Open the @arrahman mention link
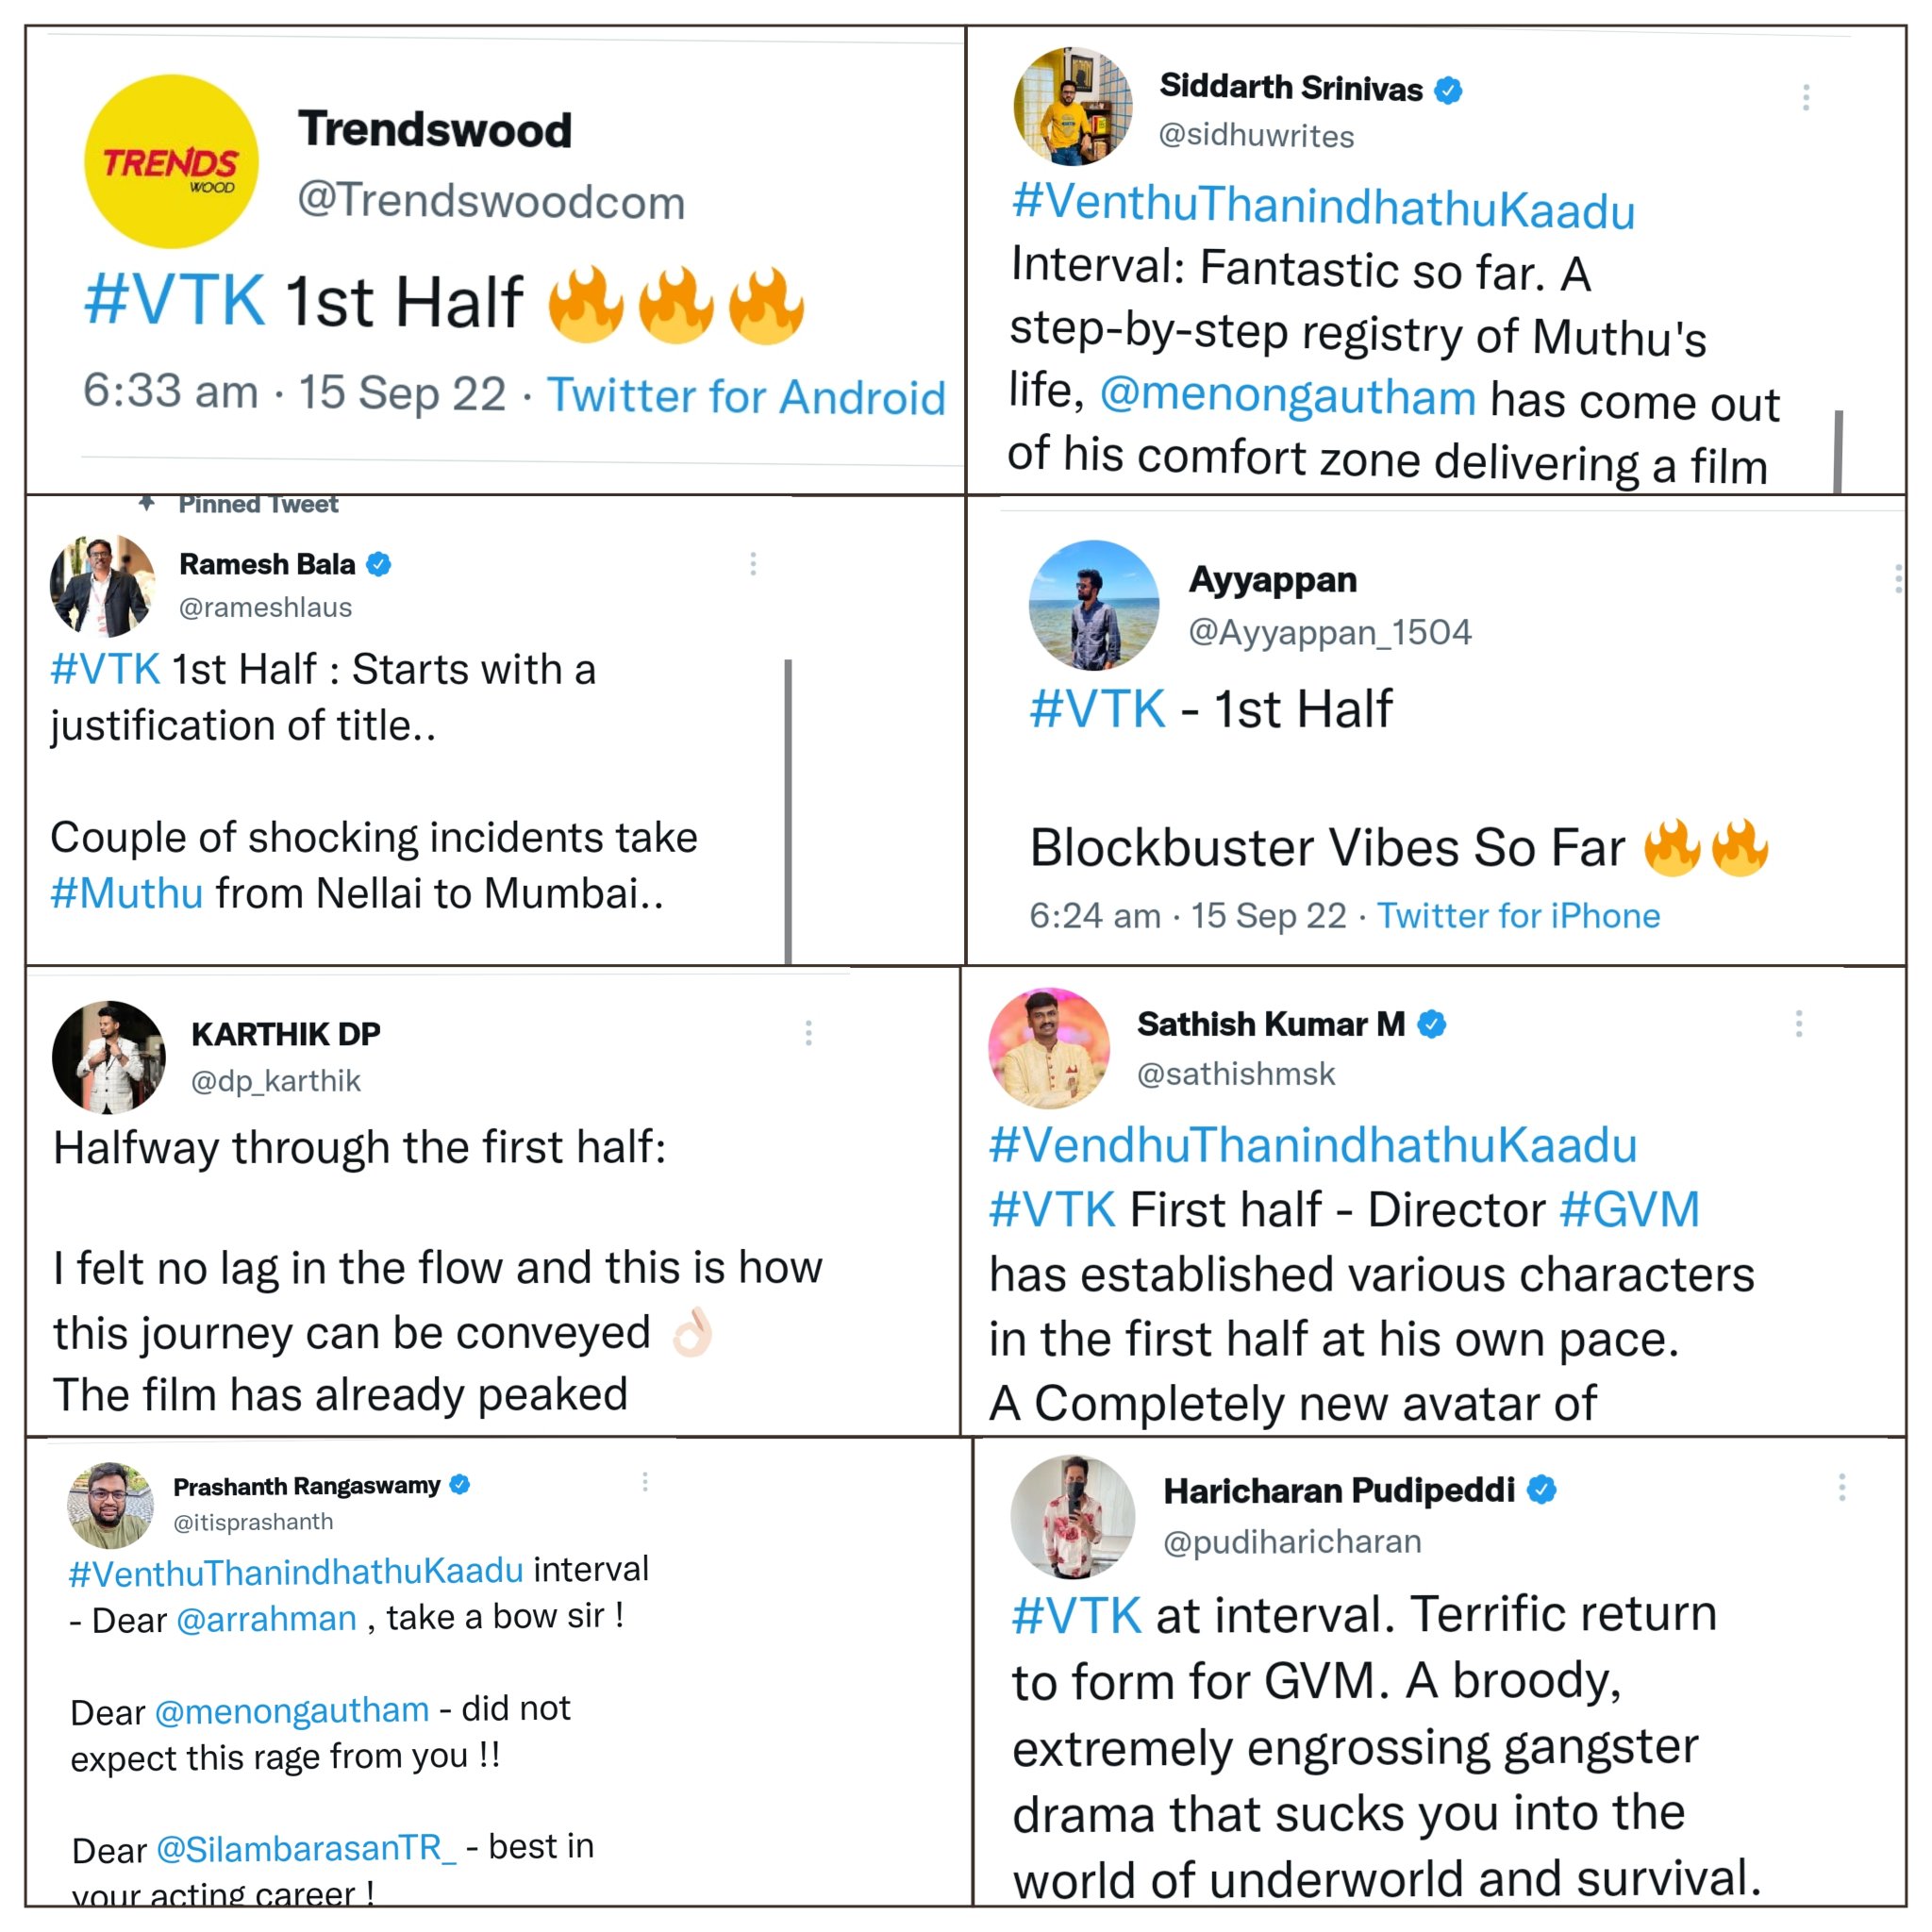This screenshot has height=1932, width=1932. (x=266, y=1619)
